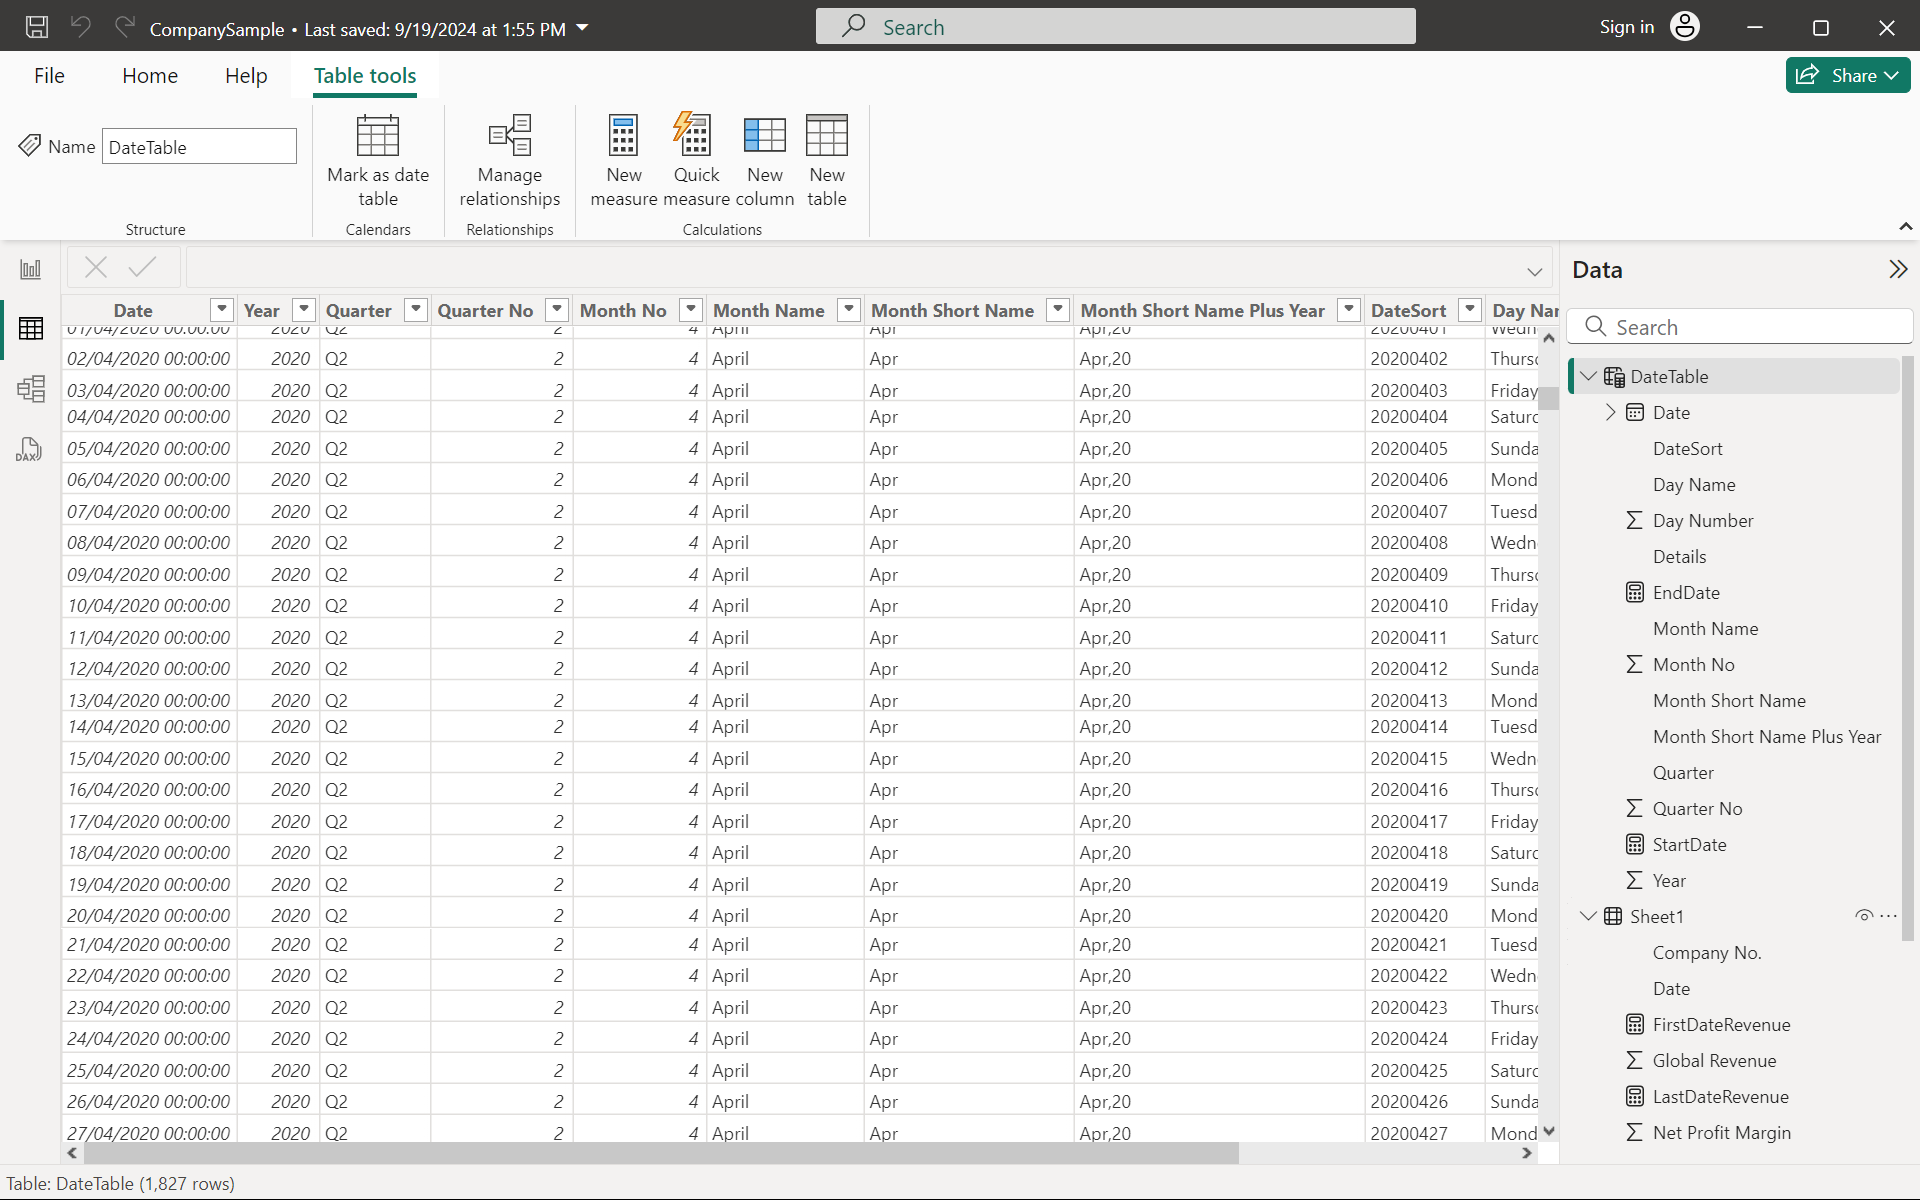This screenshot has height=1200, width=1920.
Task: Select the StartDate measure field
Action: pos(1689,844)
